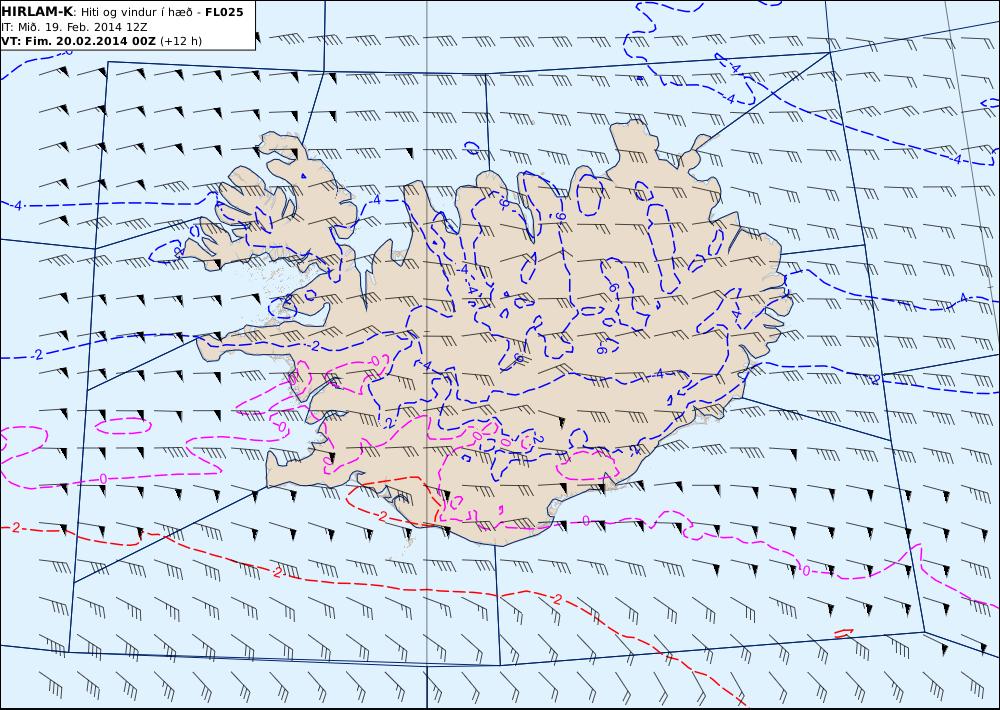
Task: Click the 'VT: Fim. 20.02.2014 00Z' valid time
Action: click(78, 41)
